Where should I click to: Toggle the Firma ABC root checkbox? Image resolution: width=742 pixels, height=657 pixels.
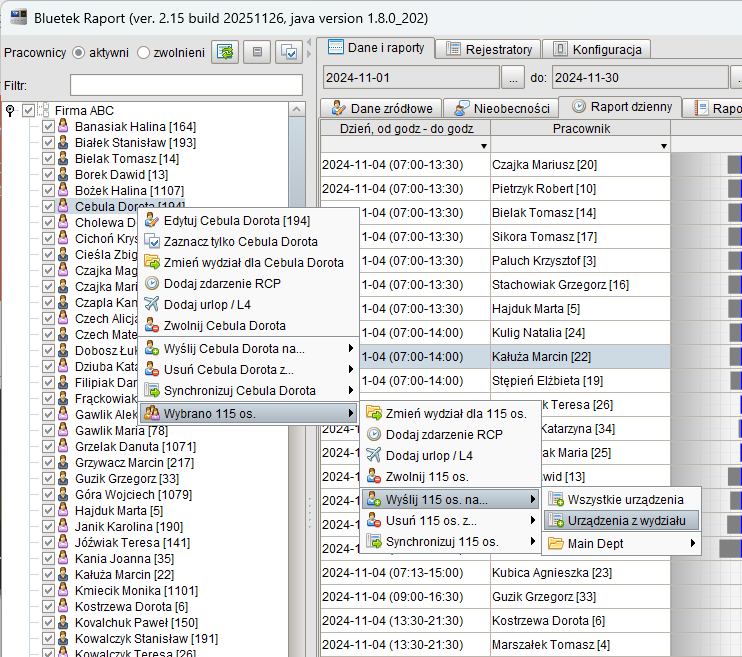[28, 110]
